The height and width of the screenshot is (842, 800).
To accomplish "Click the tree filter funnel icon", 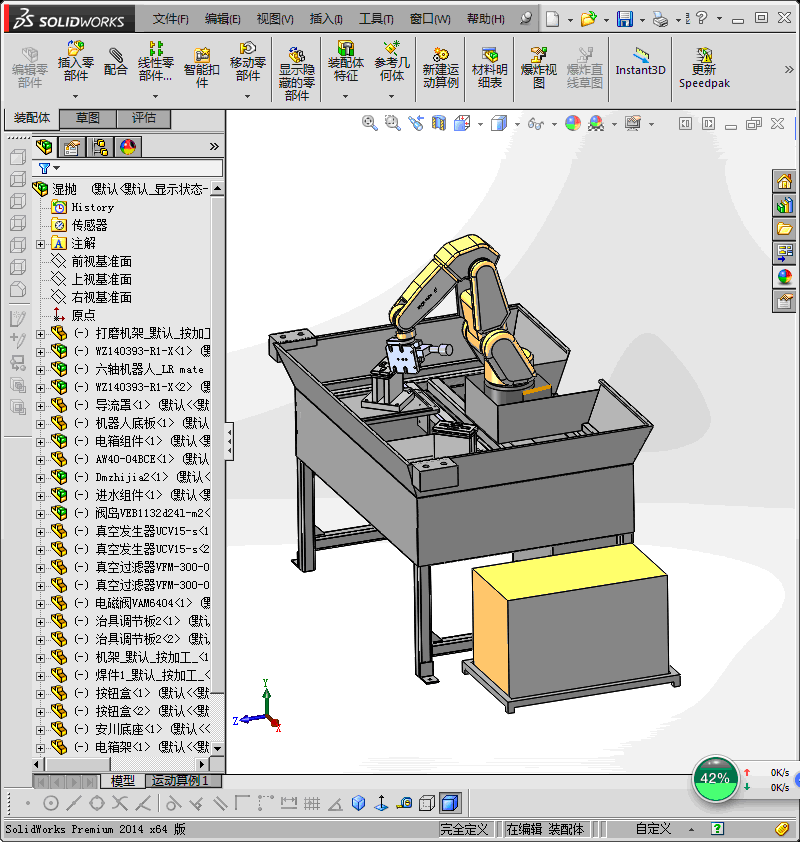I will pyautogui.click(x=45, y=168).
